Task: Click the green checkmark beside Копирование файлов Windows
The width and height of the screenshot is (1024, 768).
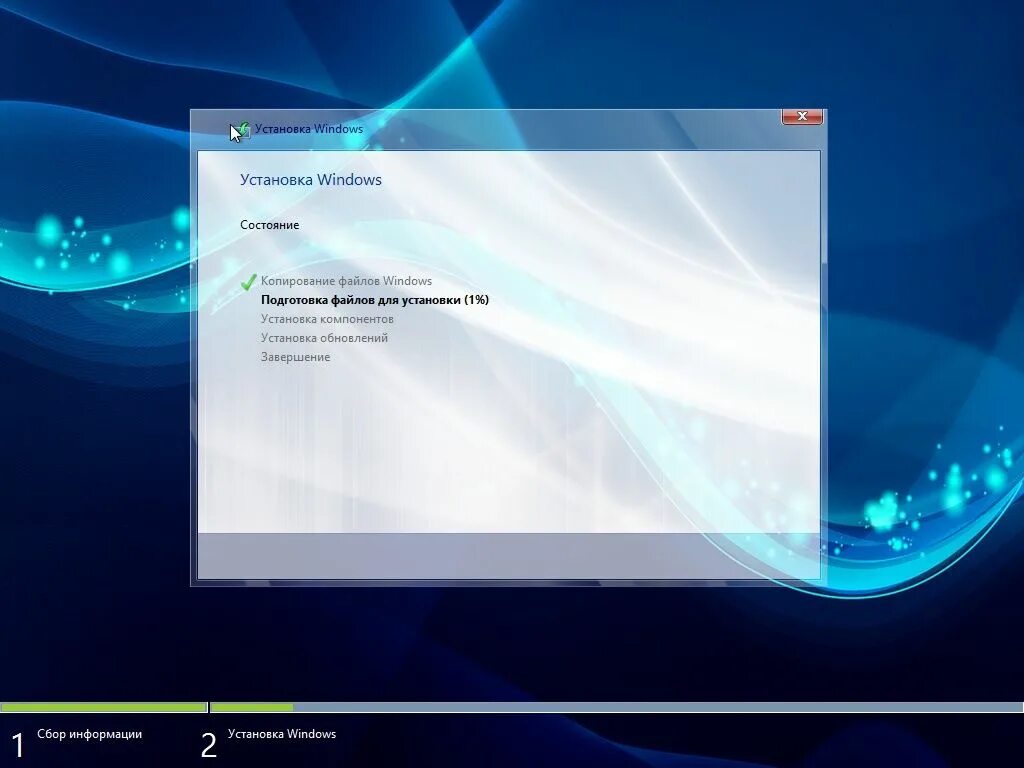Action: pos(248,282)
